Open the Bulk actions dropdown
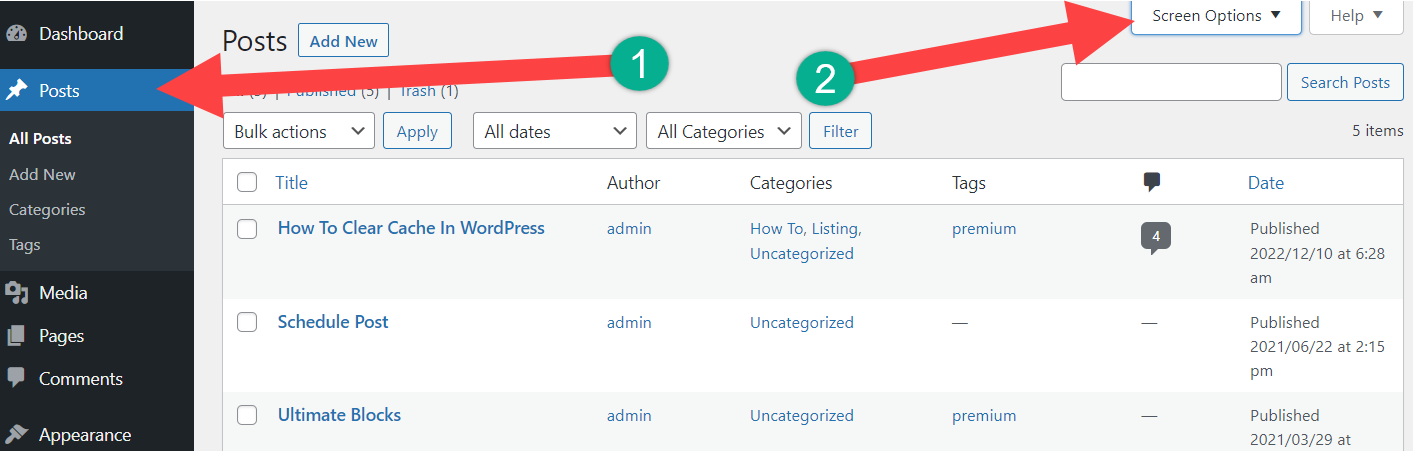1413x451 pixels. [299, 131]
